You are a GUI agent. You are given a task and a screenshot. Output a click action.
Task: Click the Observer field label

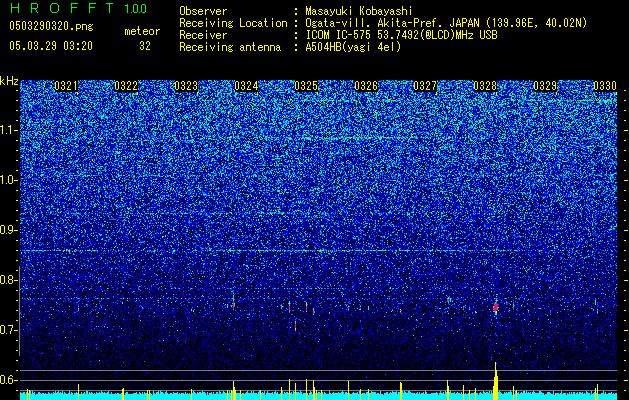(x=203, y=11)
